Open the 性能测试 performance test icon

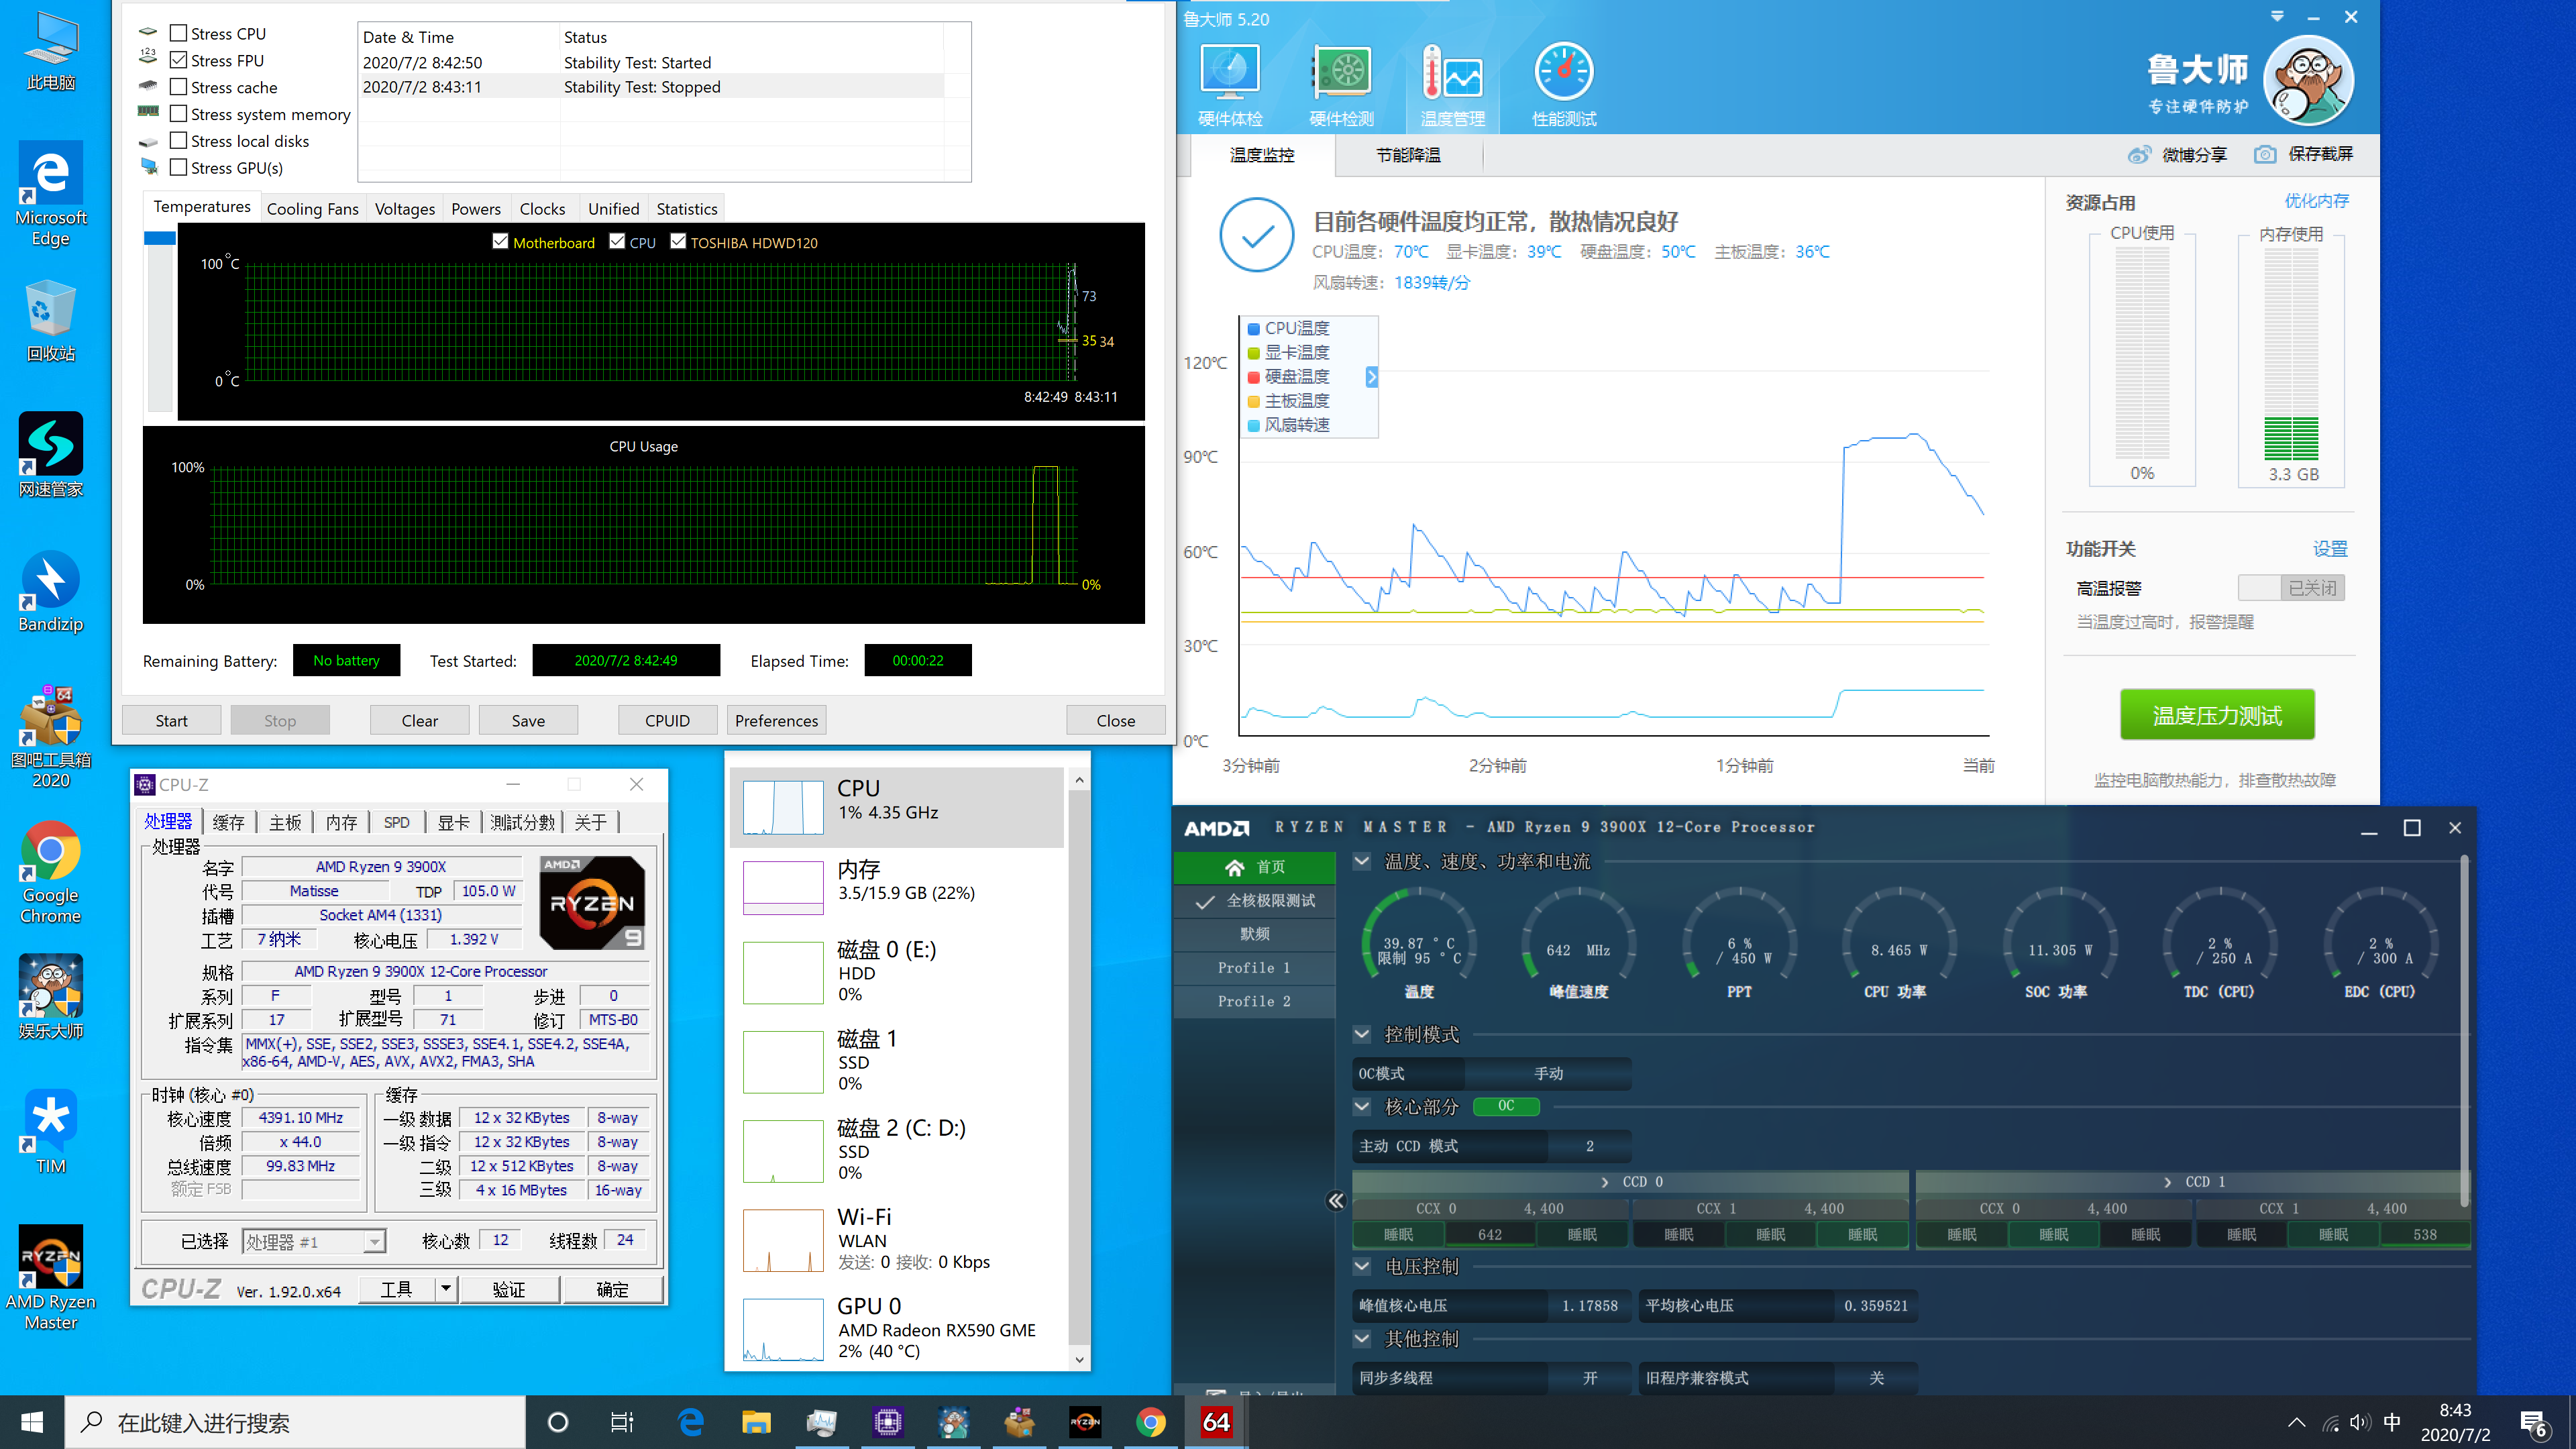click(x=1564, y=85)
